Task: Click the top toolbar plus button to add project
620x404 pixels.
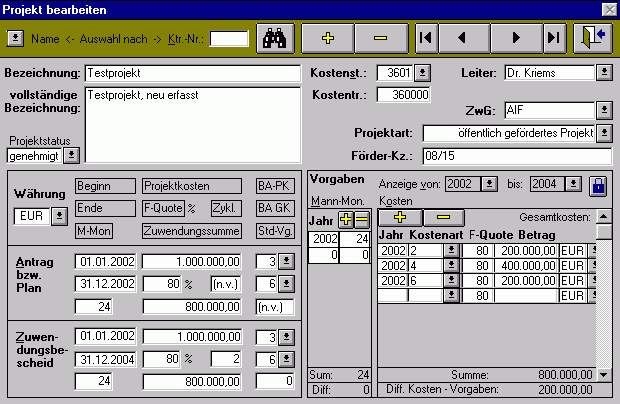Action: [329, 38]
